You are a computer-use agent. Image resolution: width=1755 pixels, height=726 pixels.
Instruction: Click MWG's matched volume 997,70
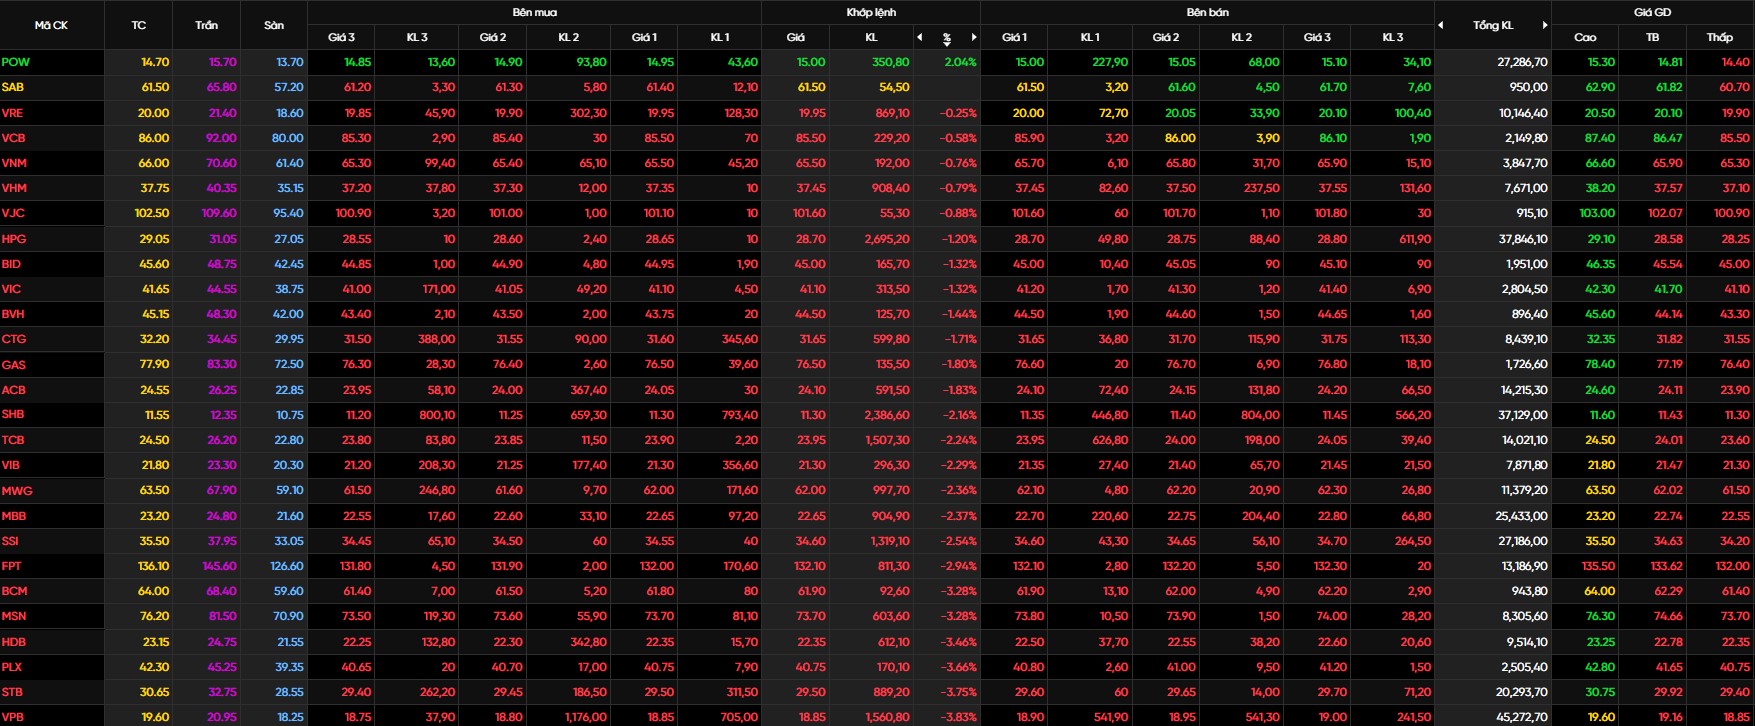pyautogui.click(x=891, y=491)
